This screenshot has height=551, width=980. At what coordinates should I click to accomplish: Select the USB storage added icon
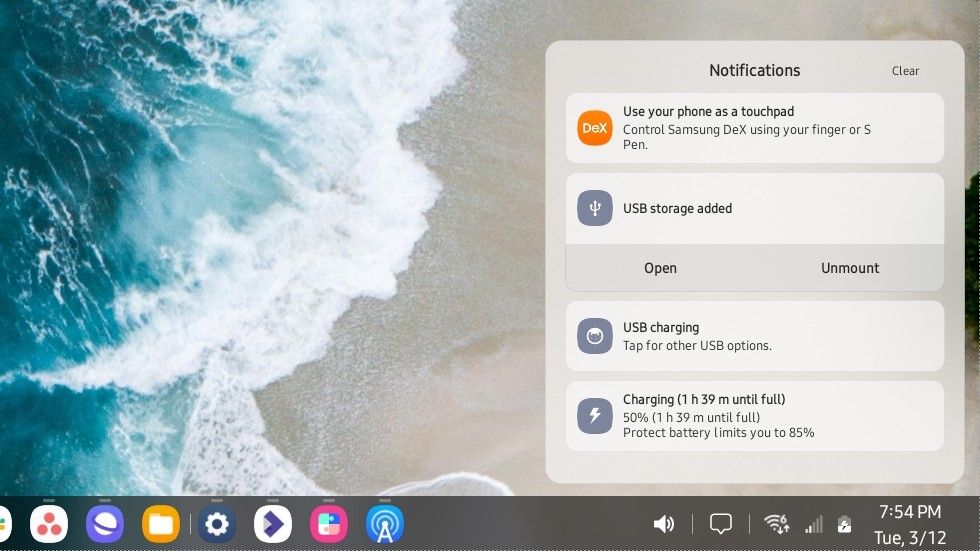[594, 208]
